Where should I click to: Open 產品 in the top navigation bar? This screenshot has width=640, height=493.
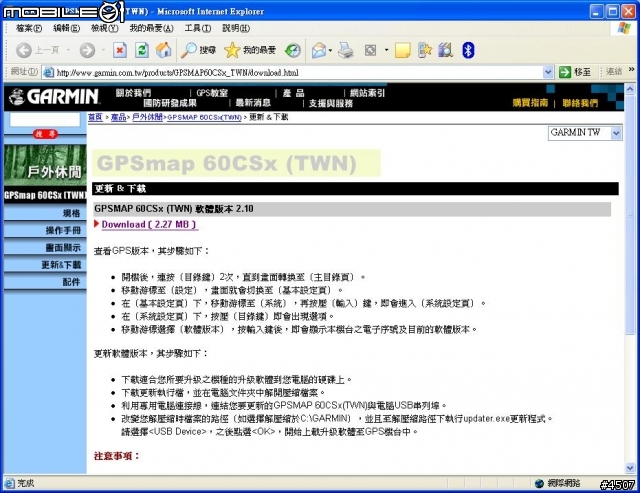(x=293, y=93)
